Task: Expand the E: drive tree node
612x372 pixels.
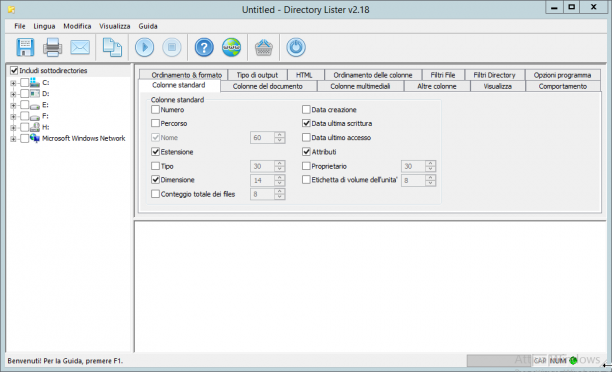Action: coord(13,105)
